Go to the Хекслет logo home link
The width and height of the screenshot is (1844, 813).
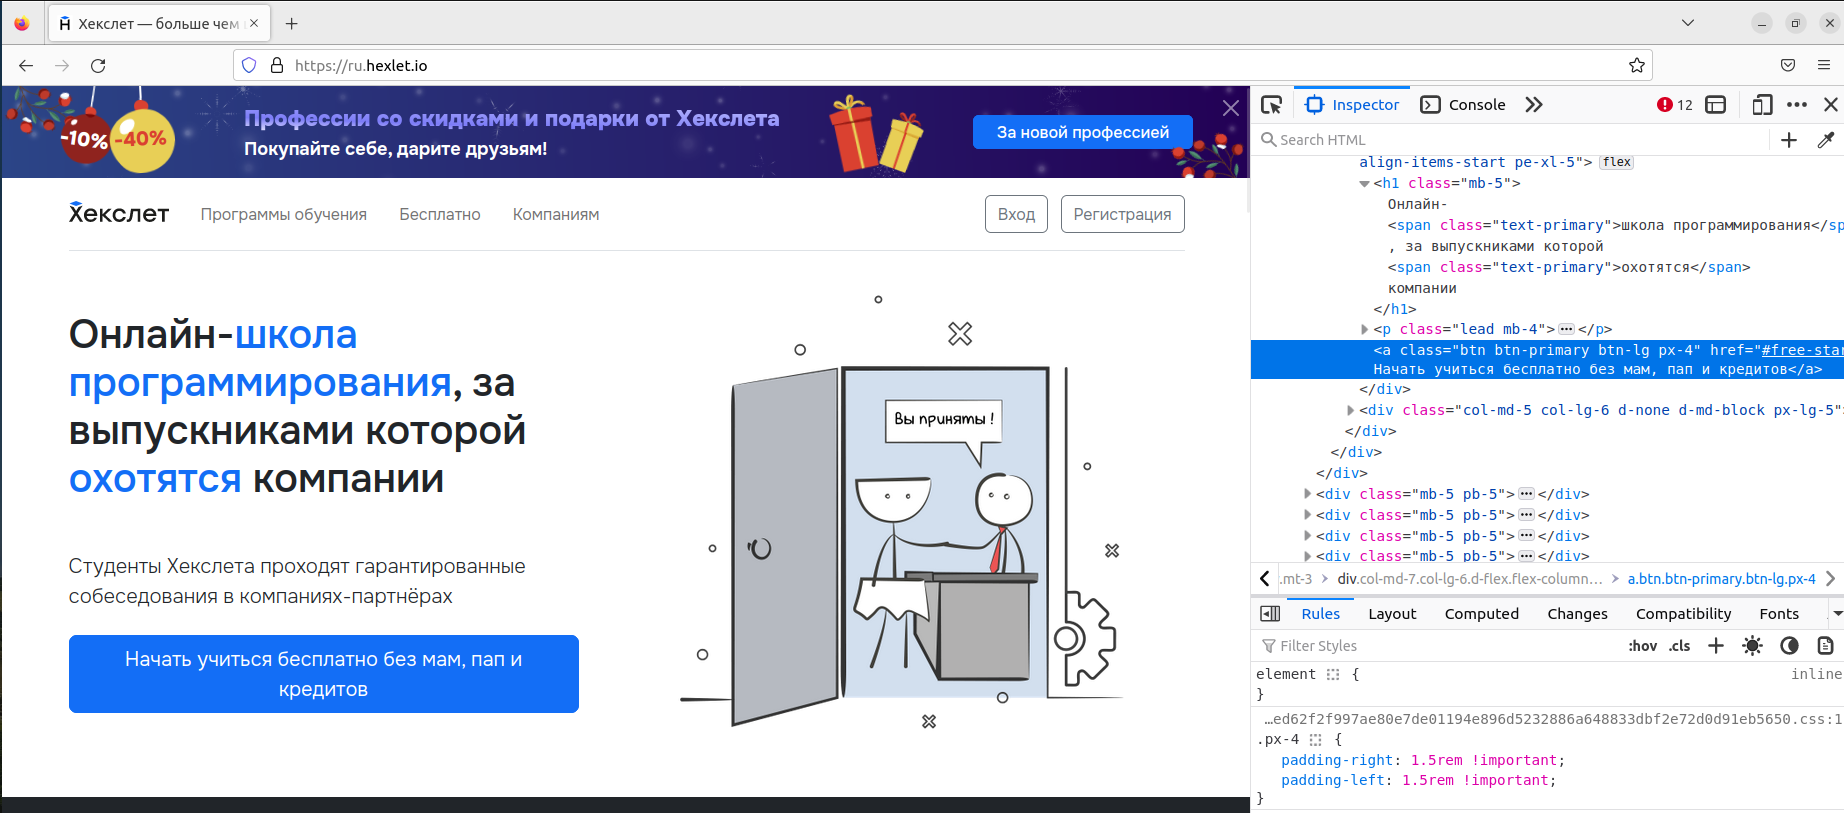119,213
